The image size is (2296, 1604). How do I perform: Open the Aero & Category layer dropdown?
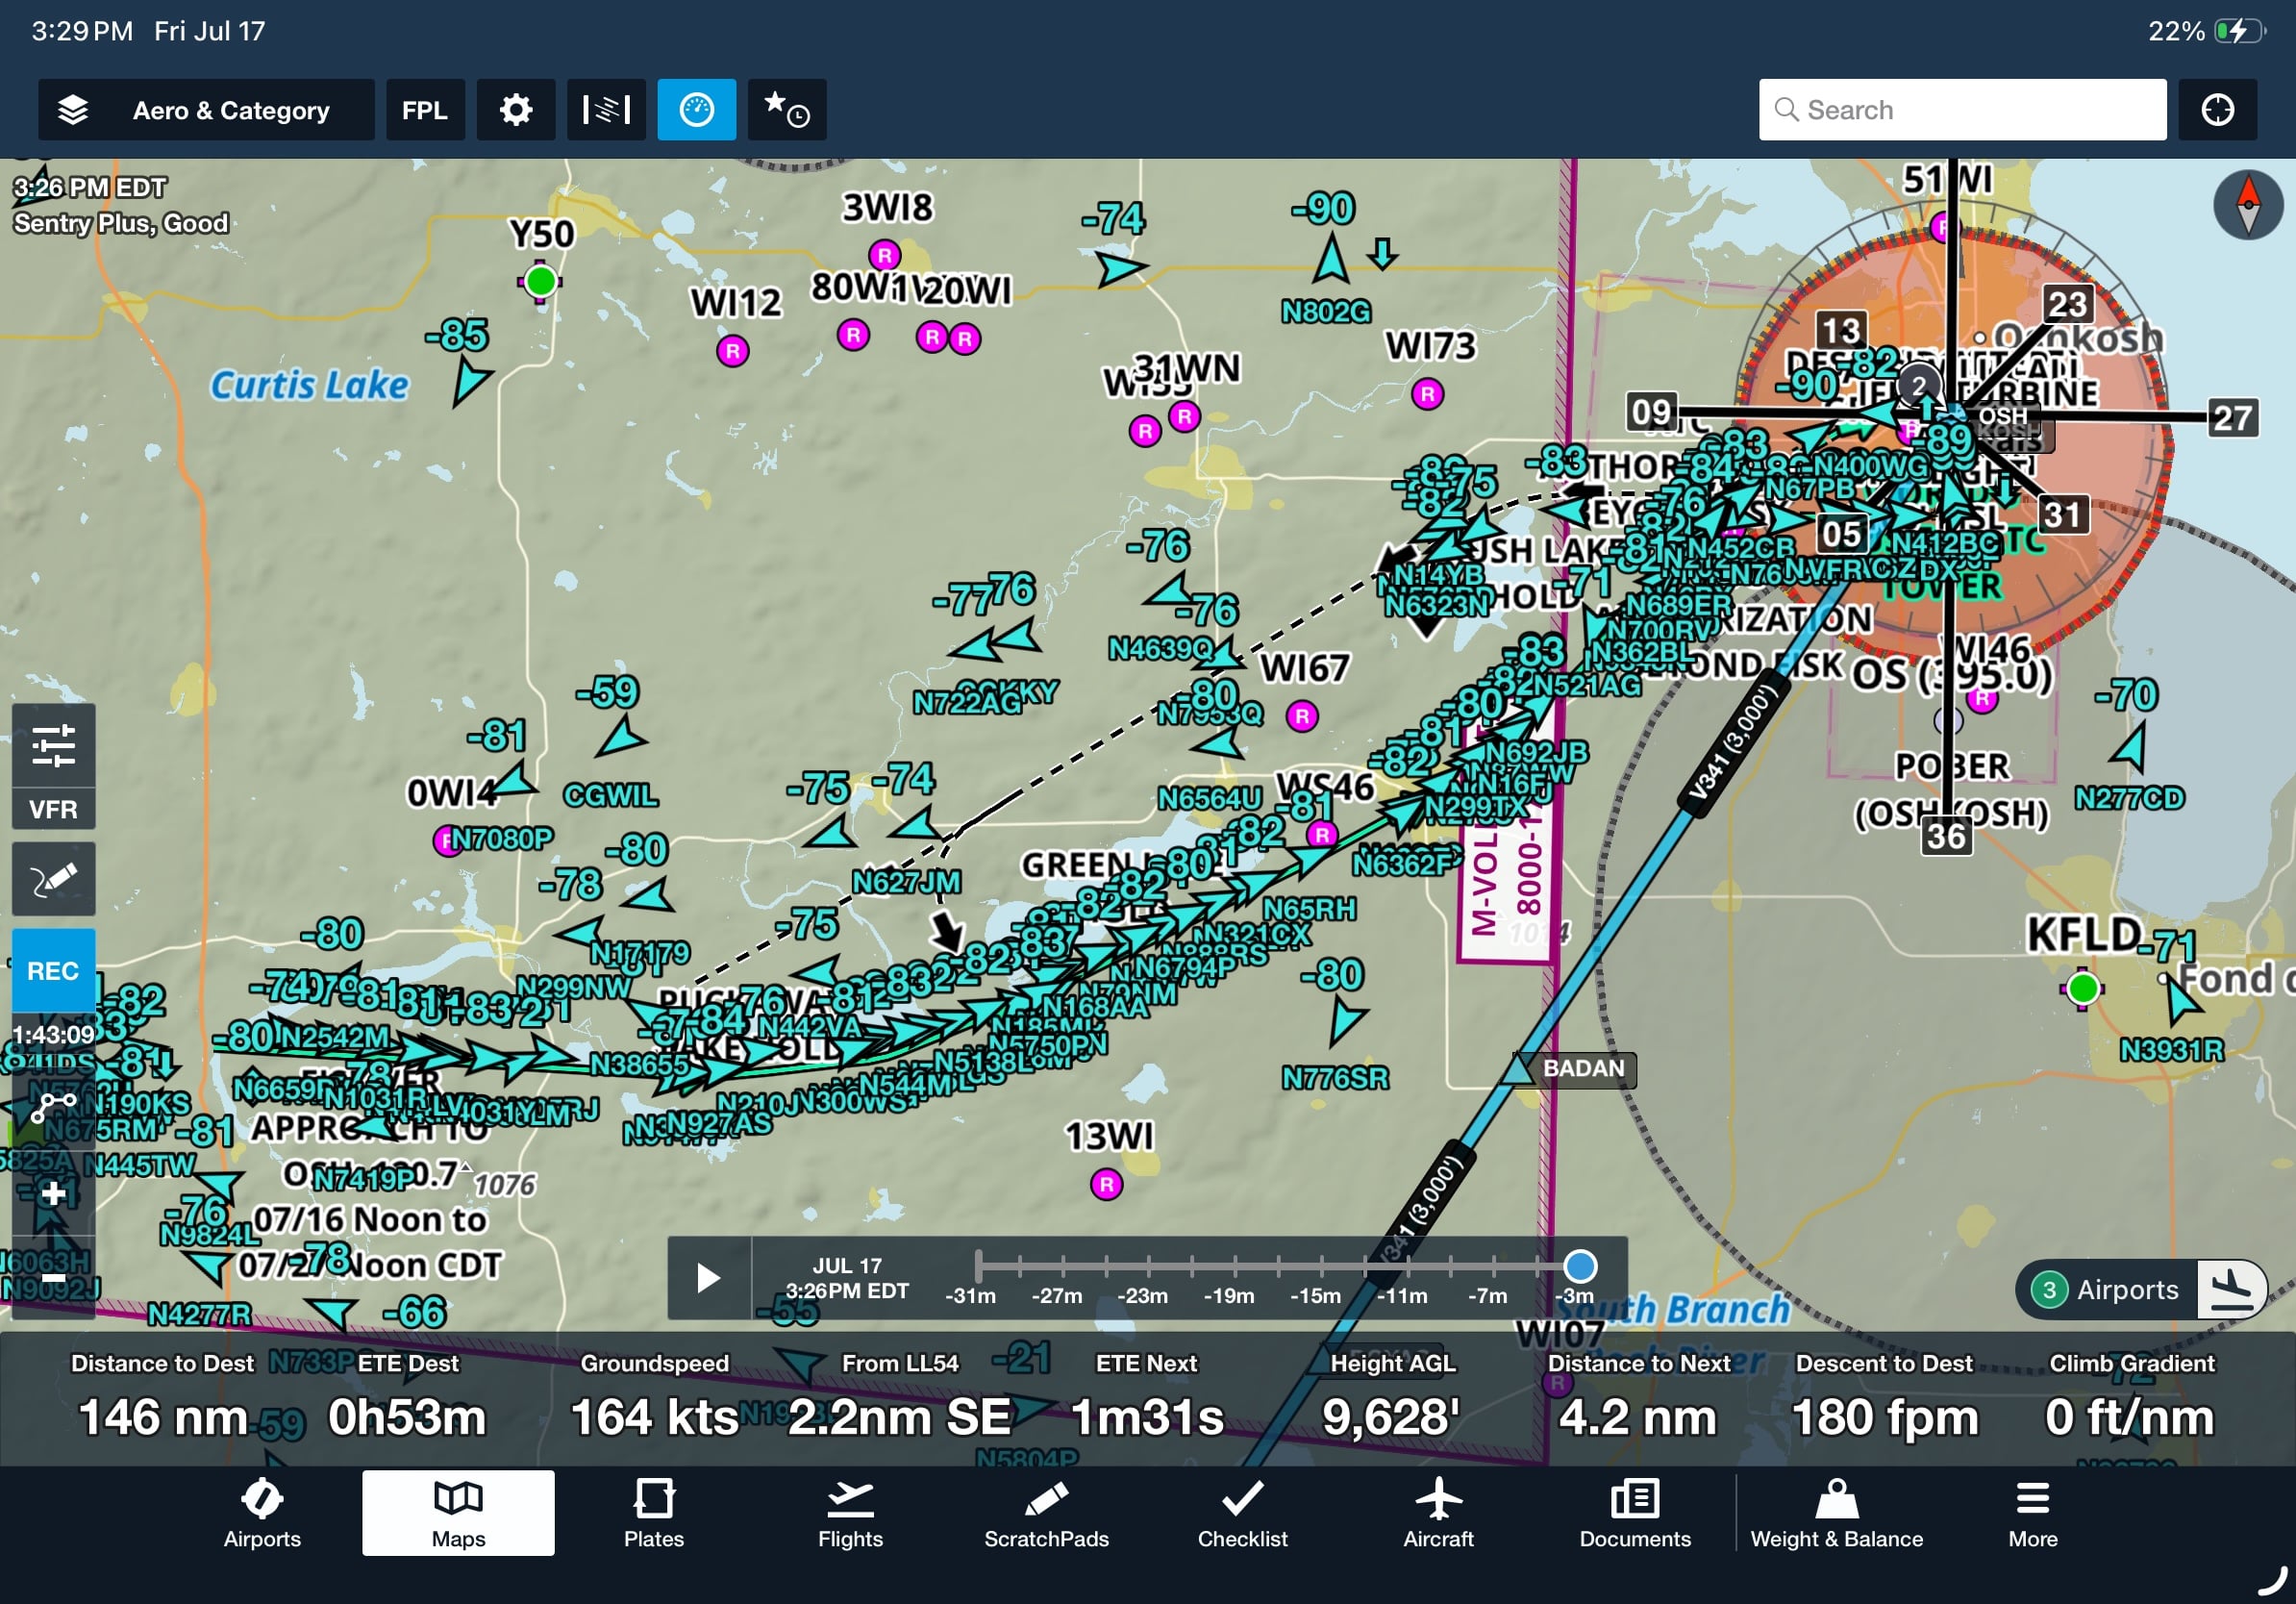pos(206,110)
